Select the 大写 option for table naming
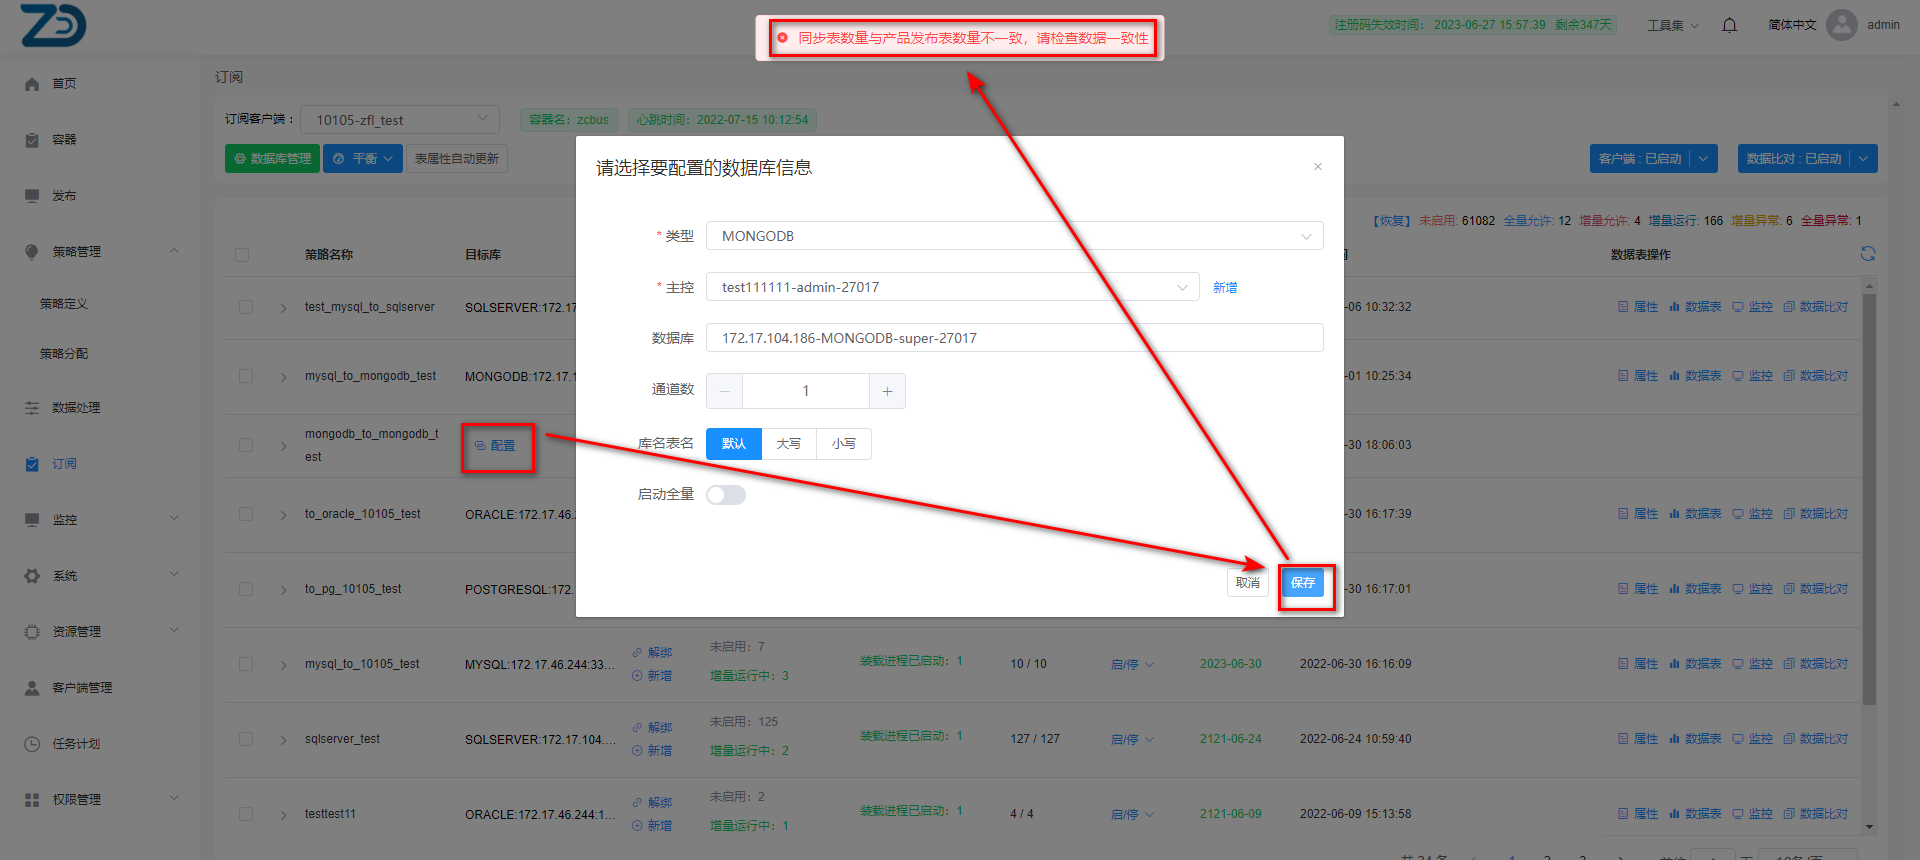 (x=789, y=444)
